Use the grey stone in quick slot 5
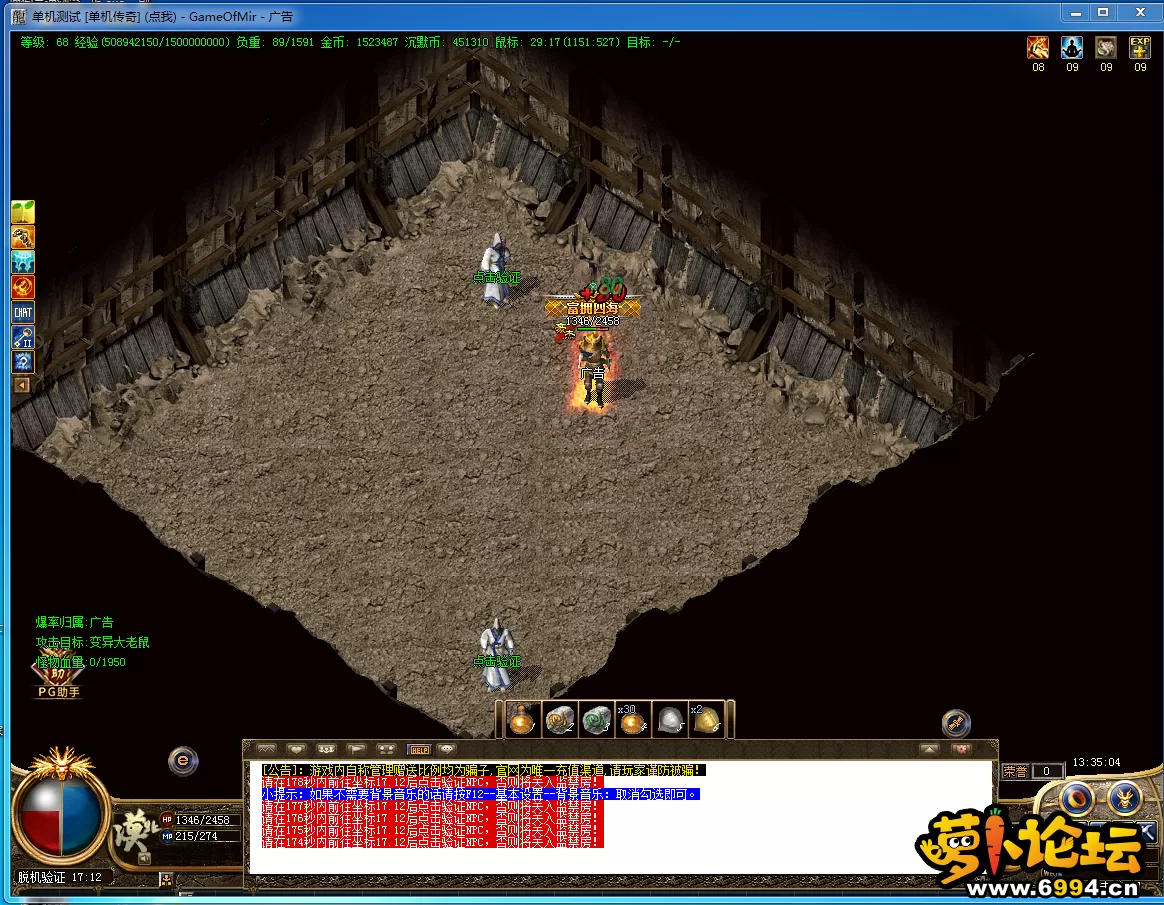 click(x=670, y=719)
